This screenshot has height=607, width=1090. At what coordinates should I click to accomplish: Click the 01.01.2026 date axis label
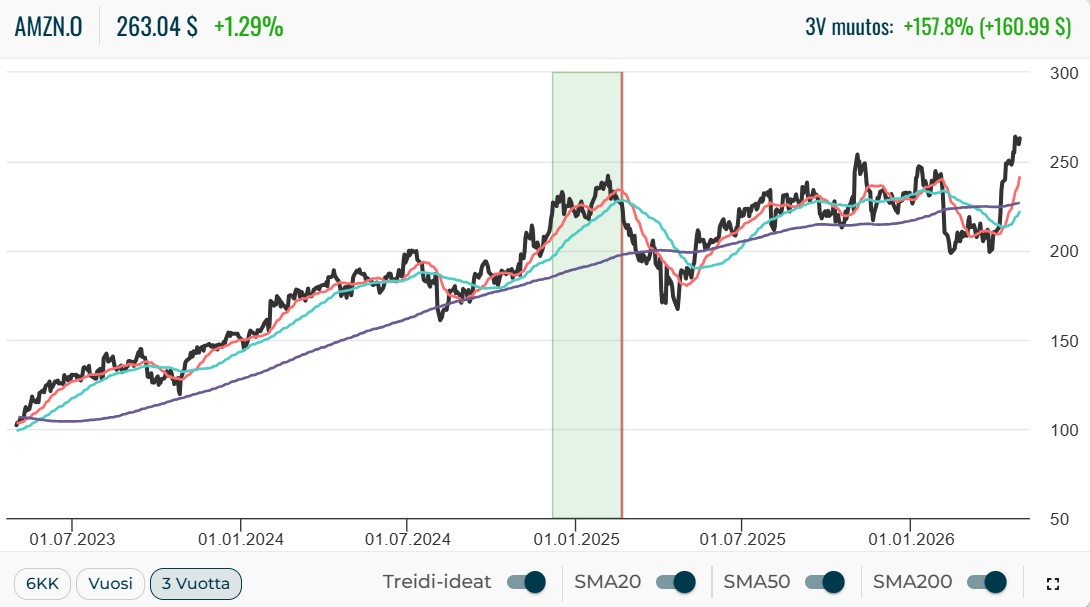point(911,539)
